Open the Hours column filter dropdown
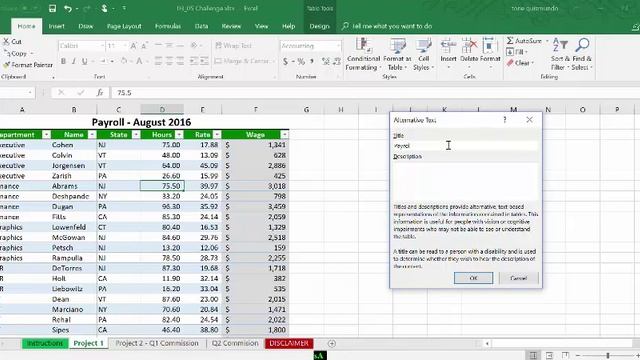This screenshot has width=640, height=360. 179,135
